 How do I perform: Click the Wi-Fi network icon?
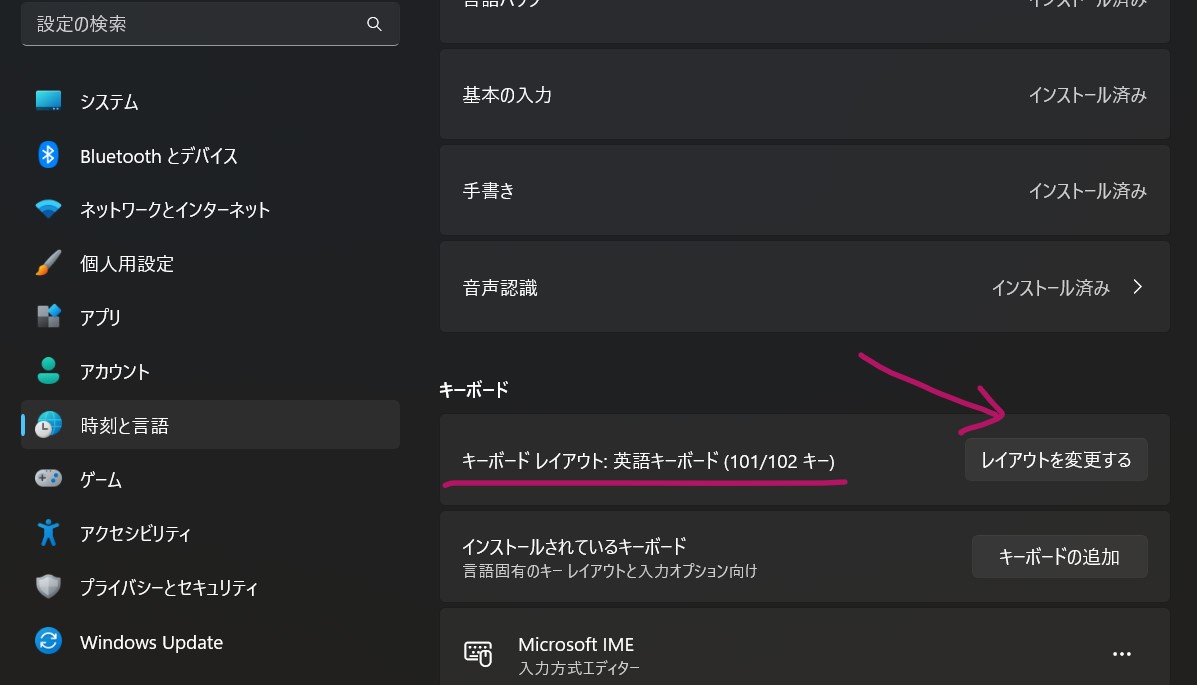[x=48, y=208]
